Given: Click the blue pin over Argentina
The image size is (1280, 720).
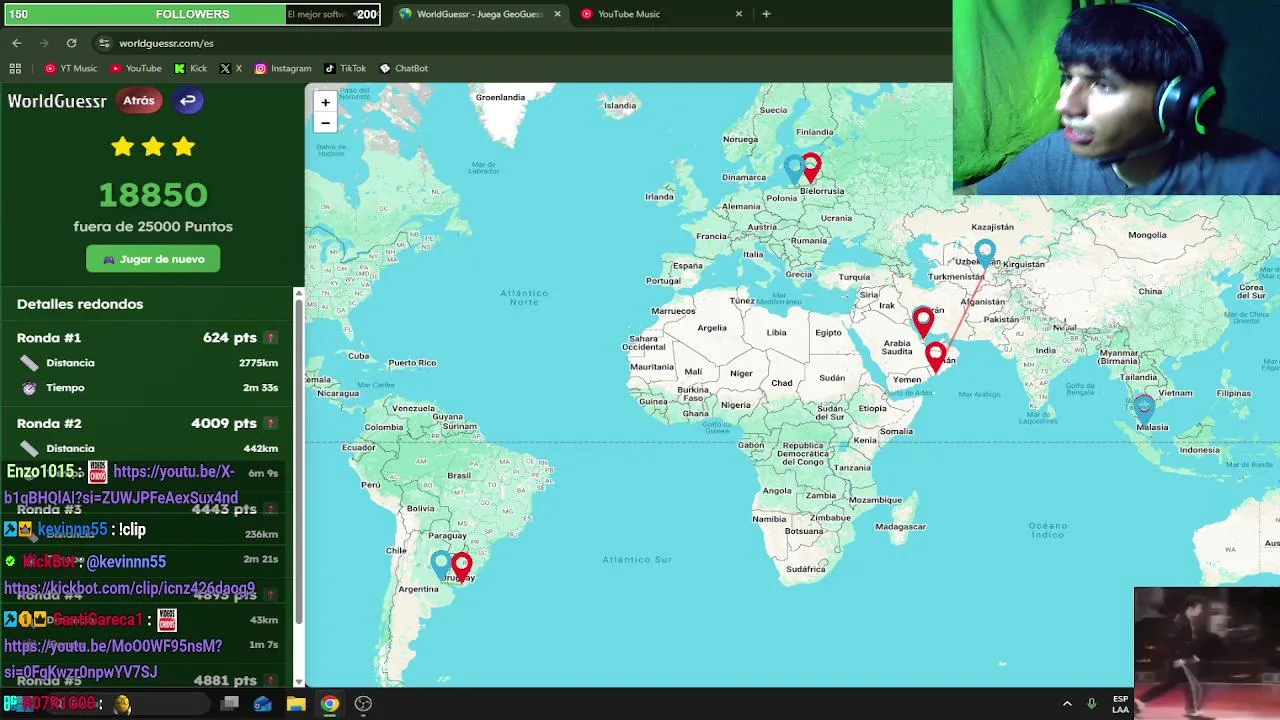Looking at the screenshot, I should [x=441, y=563].
